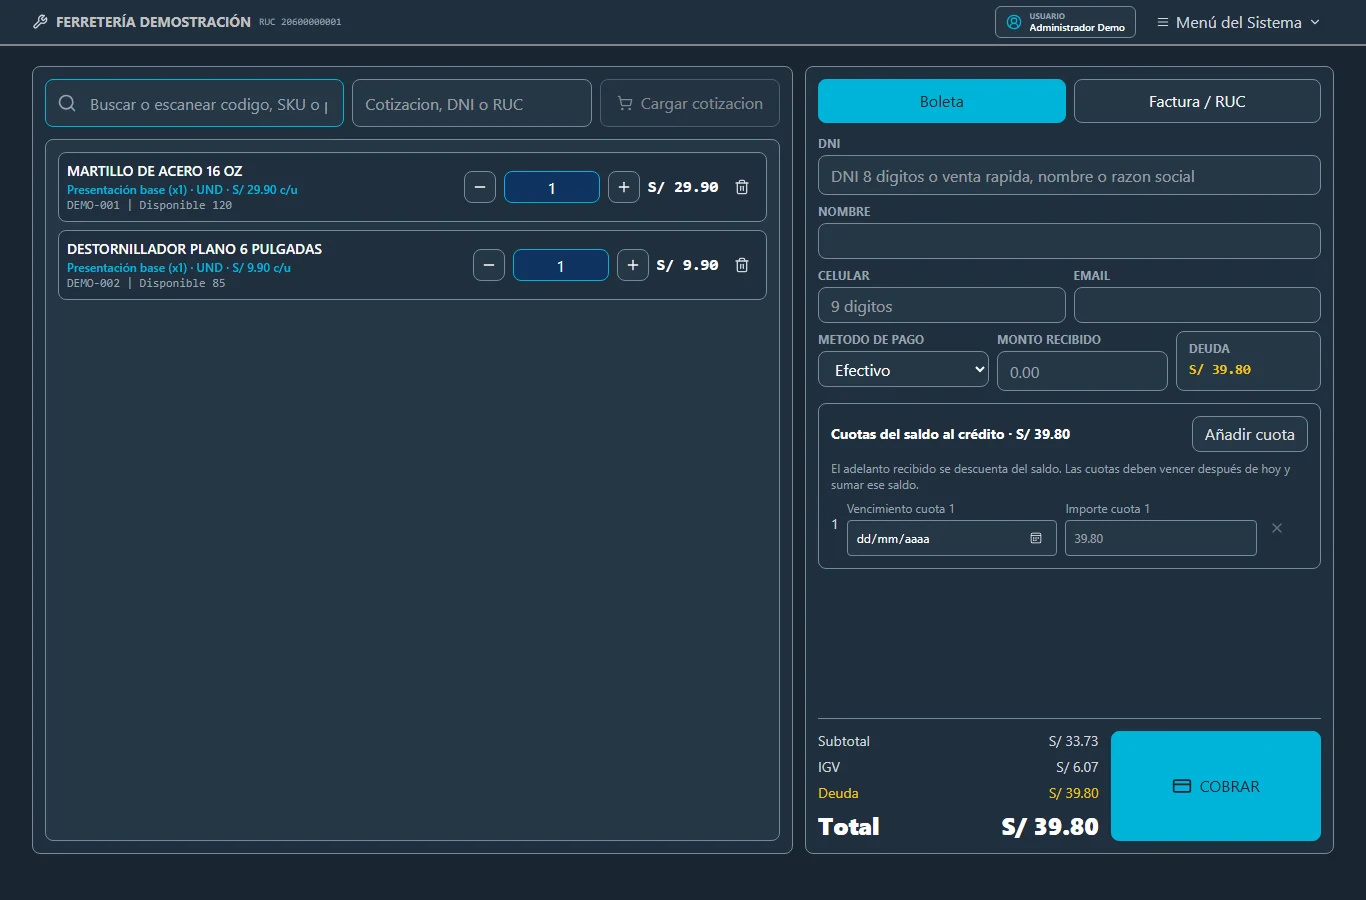The width and height of the screenshot is (1366, 900).
Task: Click the Importe cuota 1 amount field
Action: click(x=1161, y=538)
